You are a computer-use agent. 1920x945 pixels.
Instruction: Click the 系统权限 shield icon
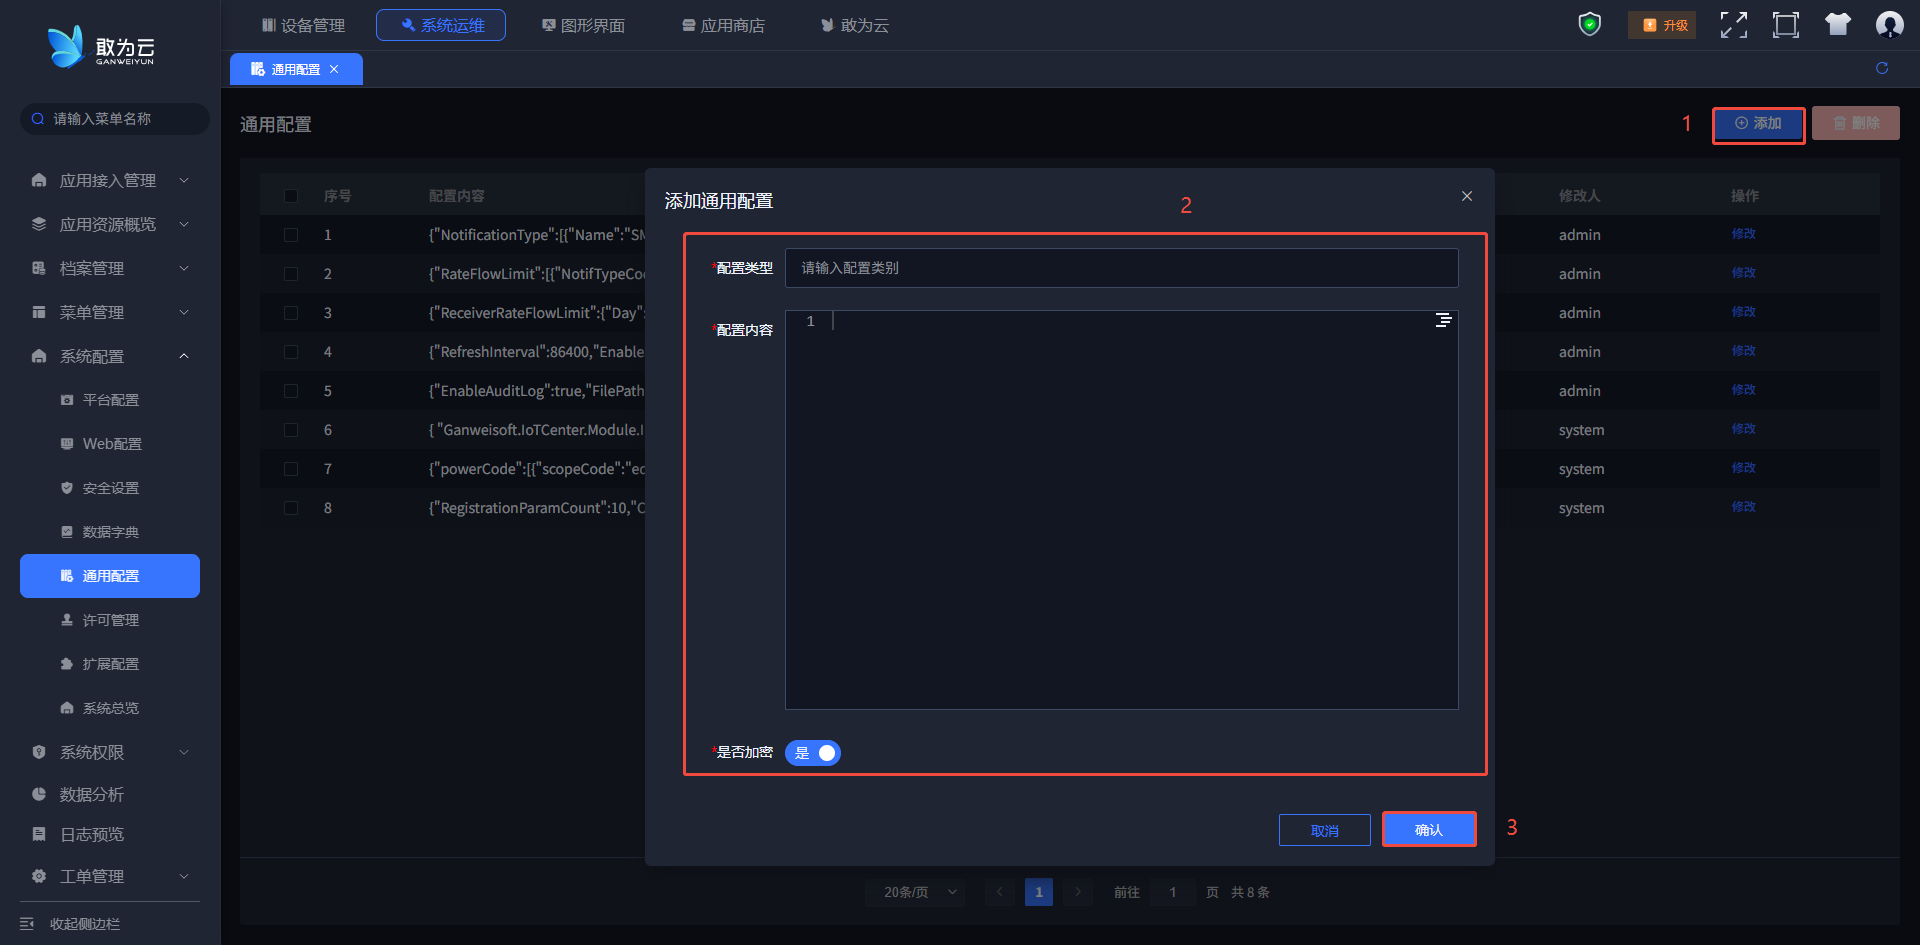[39, 752]
